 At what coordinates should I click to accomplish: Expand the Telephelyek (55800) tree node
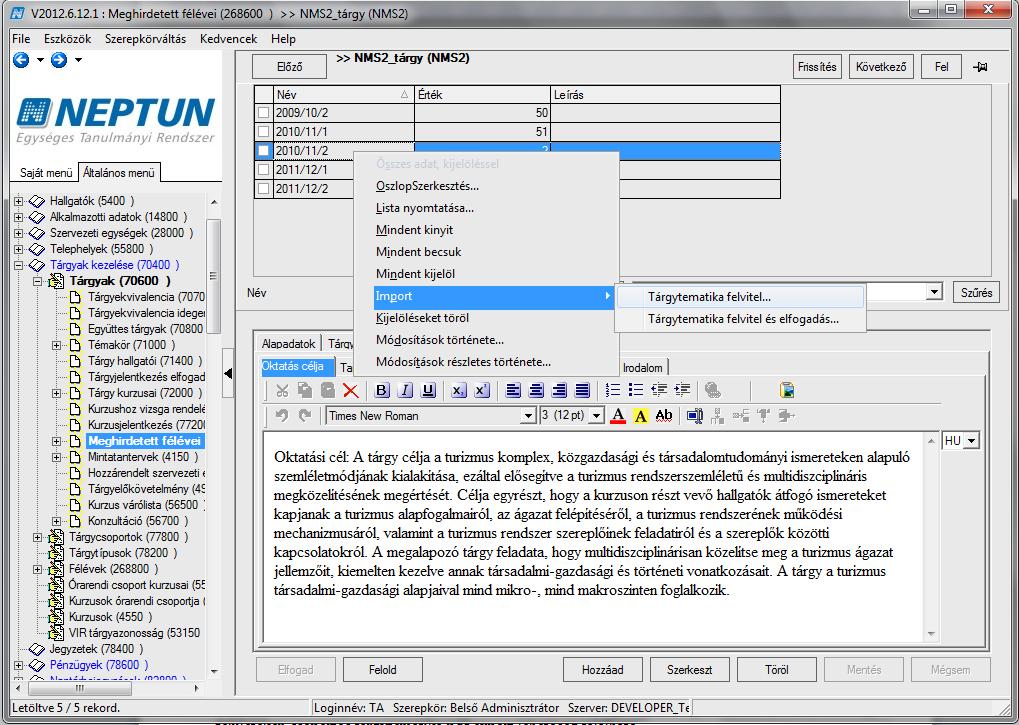pos(19,249)
